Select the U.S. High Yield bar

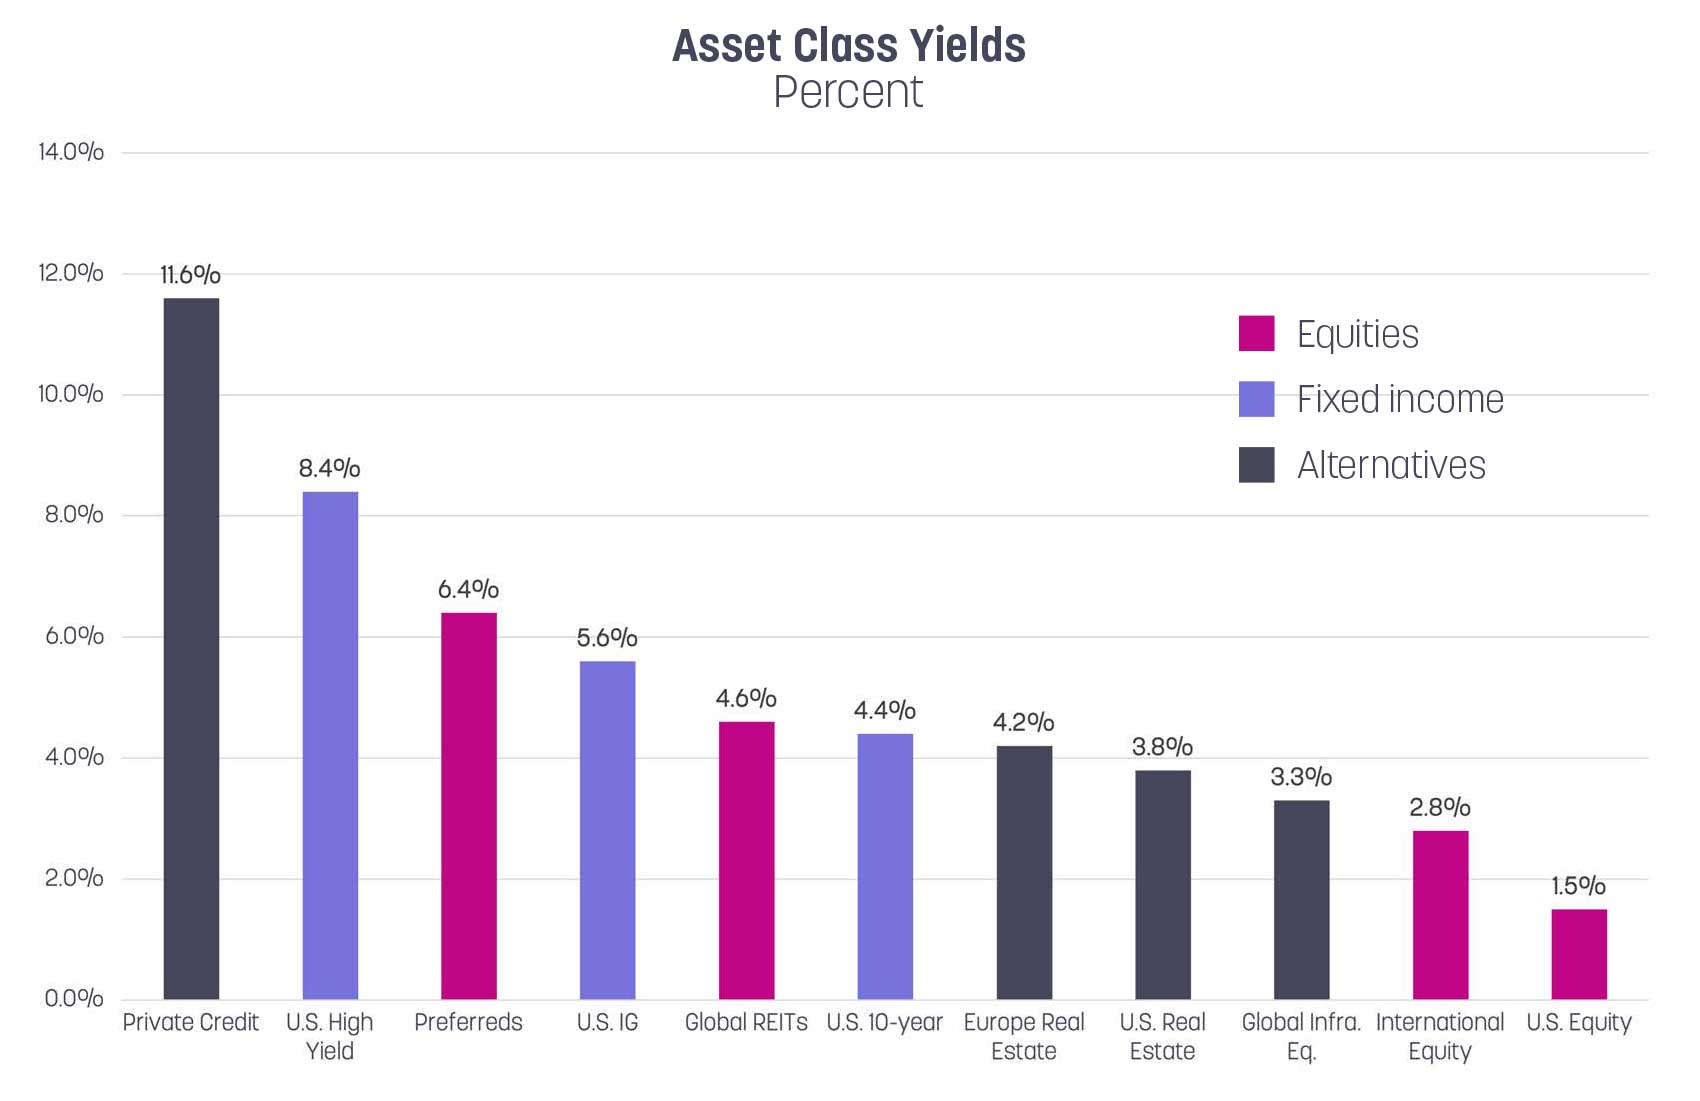pyautogui.click(x=330, y=745)
